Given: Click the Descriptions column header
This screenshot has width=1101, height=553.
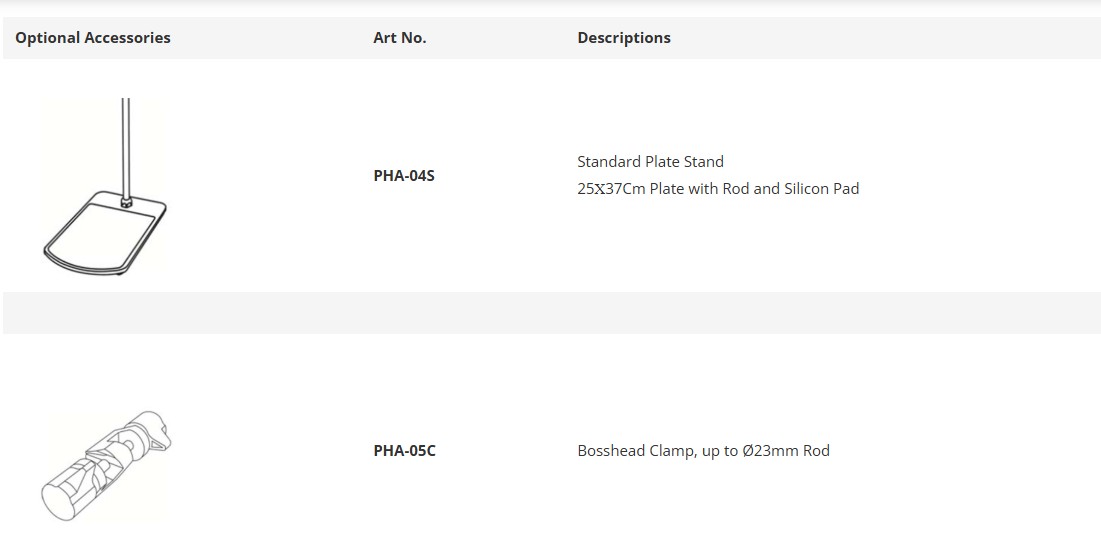Looking at the screenshot, I should click(624, 38).
